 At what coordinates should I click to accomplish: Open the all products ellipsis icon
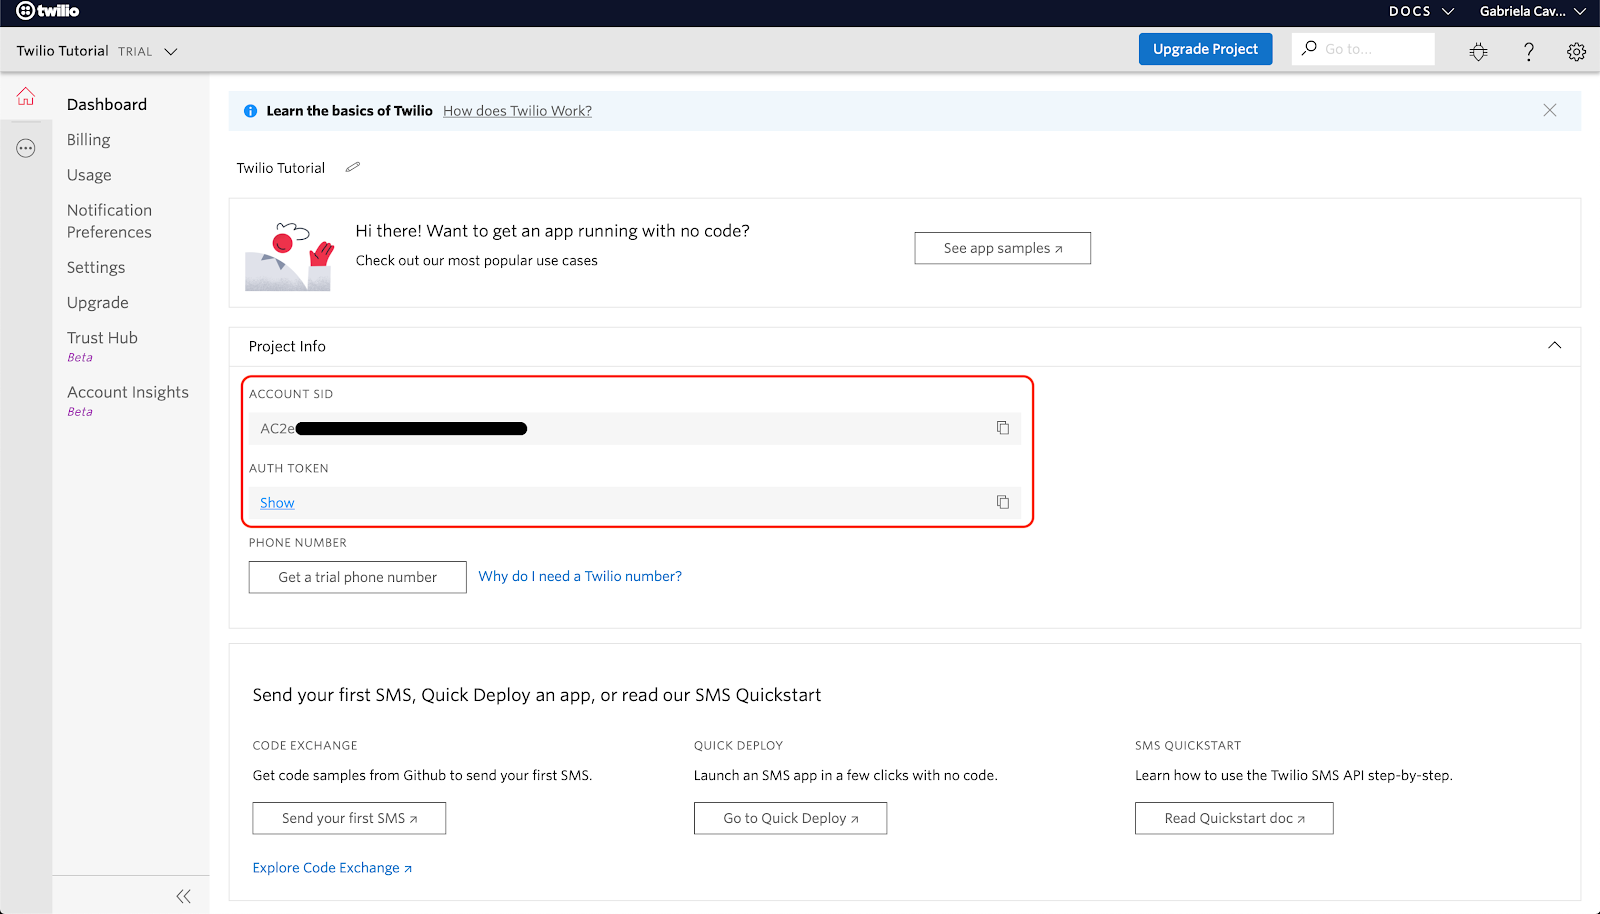26,148
